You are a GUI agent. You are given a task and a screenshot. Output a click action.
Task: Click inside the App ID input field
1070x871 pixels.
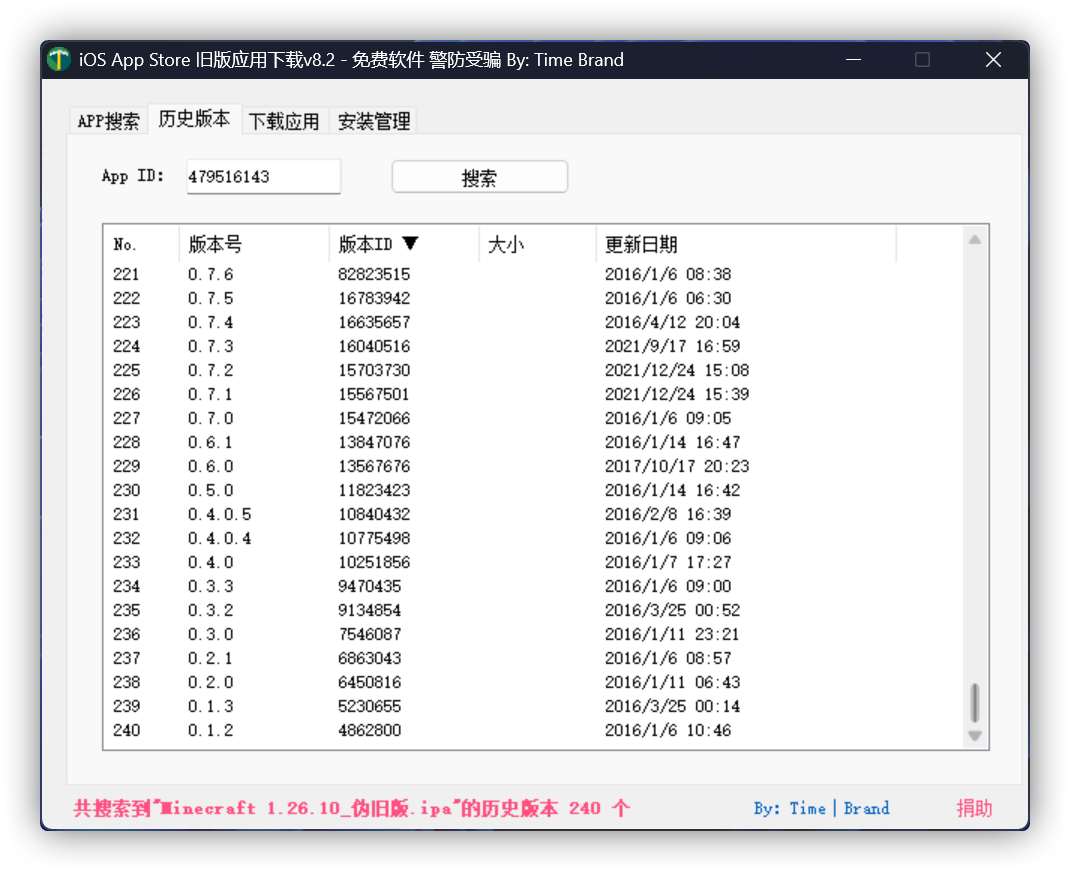click(x=263, y=176)
